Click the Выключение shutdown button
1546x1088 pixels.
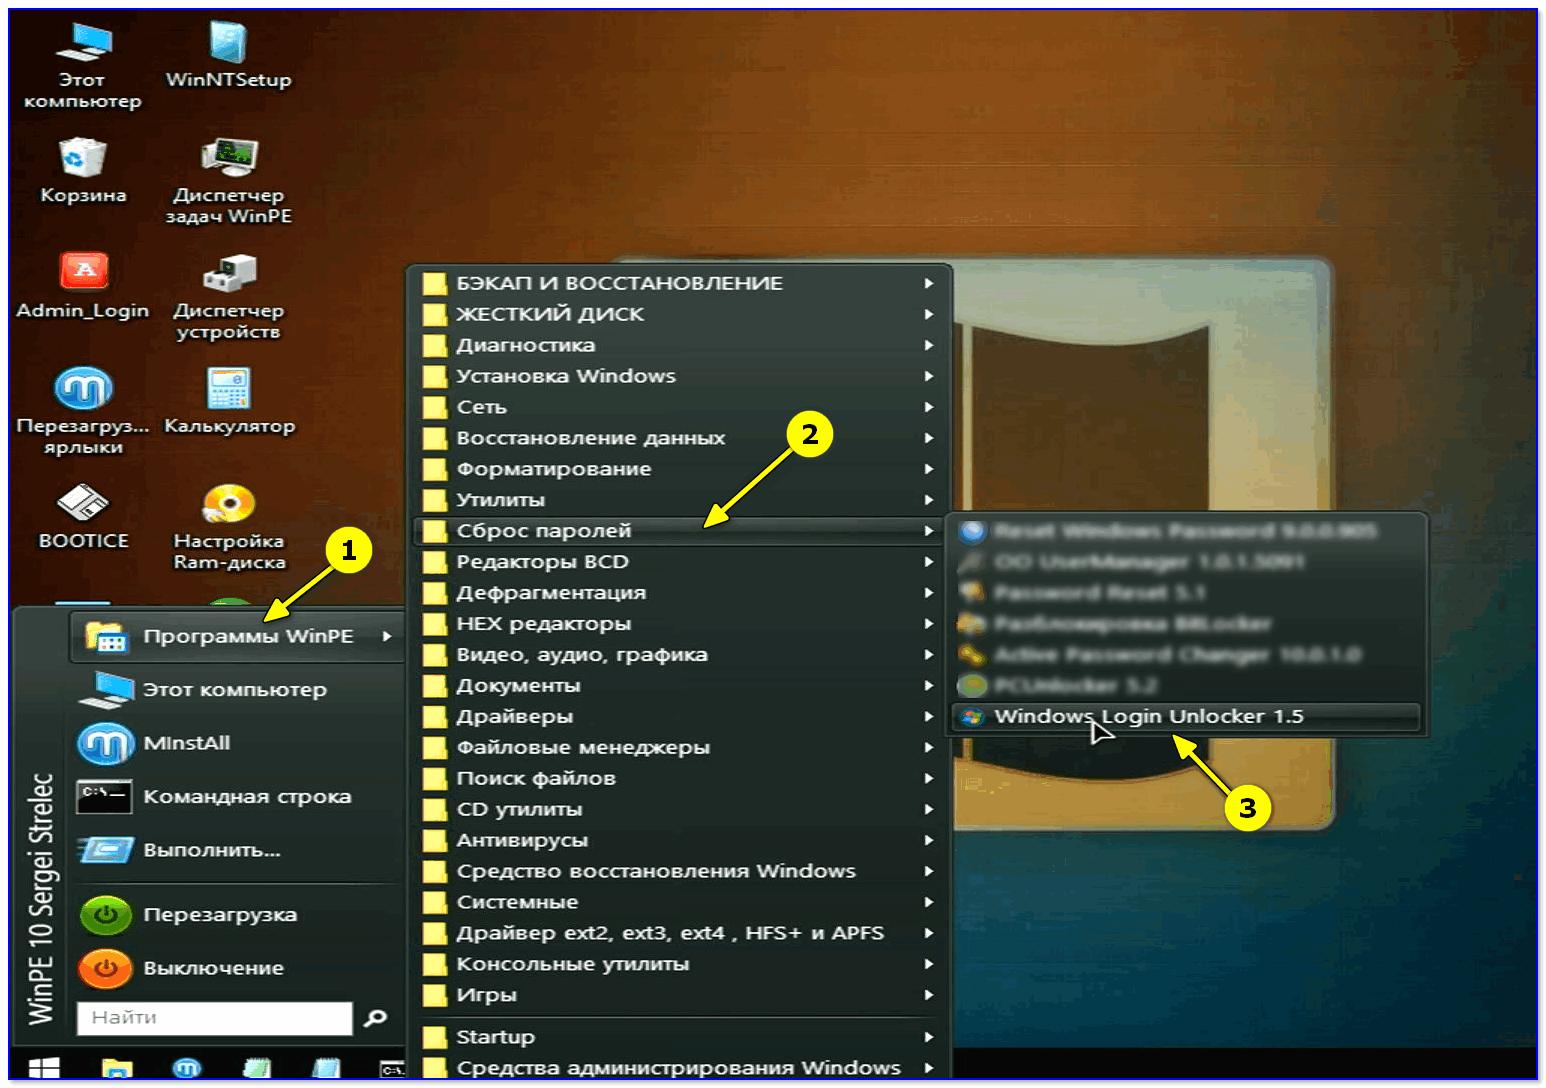[212, 968]
